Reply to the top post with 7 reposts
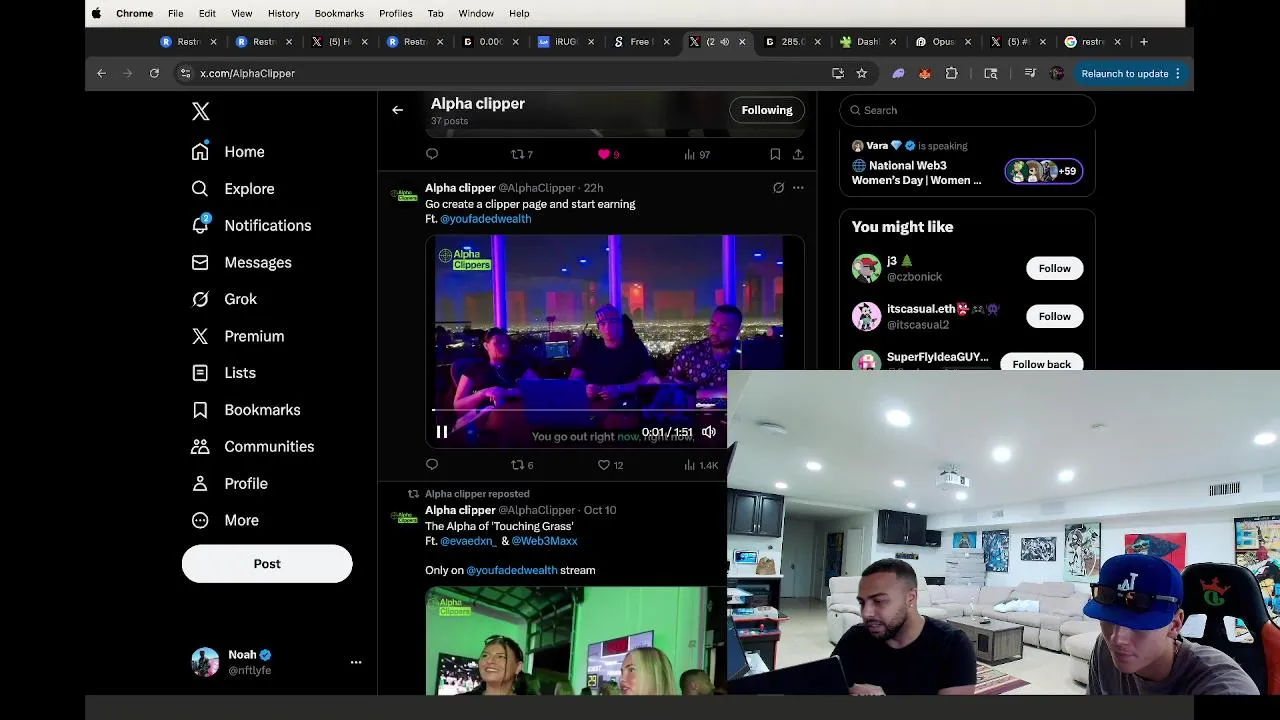Screen dimensions: 1280x720 [432, 154]
